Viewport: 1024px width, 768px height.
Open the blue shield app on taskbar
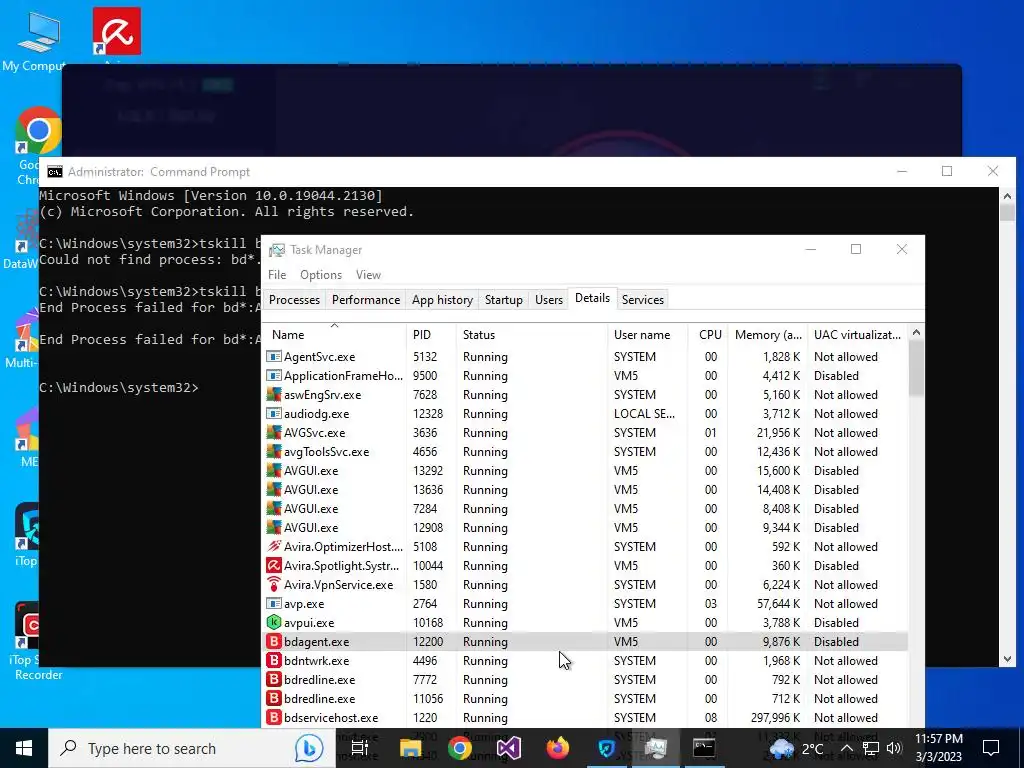coord(607,748)
